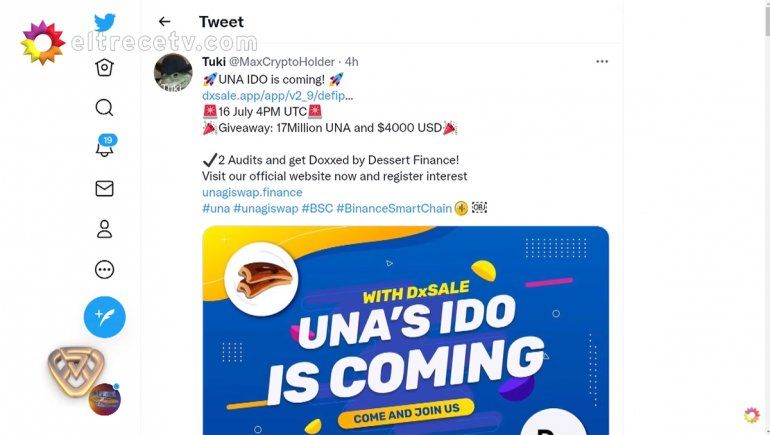The image size is (770, 435).
Task: Open Messages envelope icon
Action: point(104,189)
